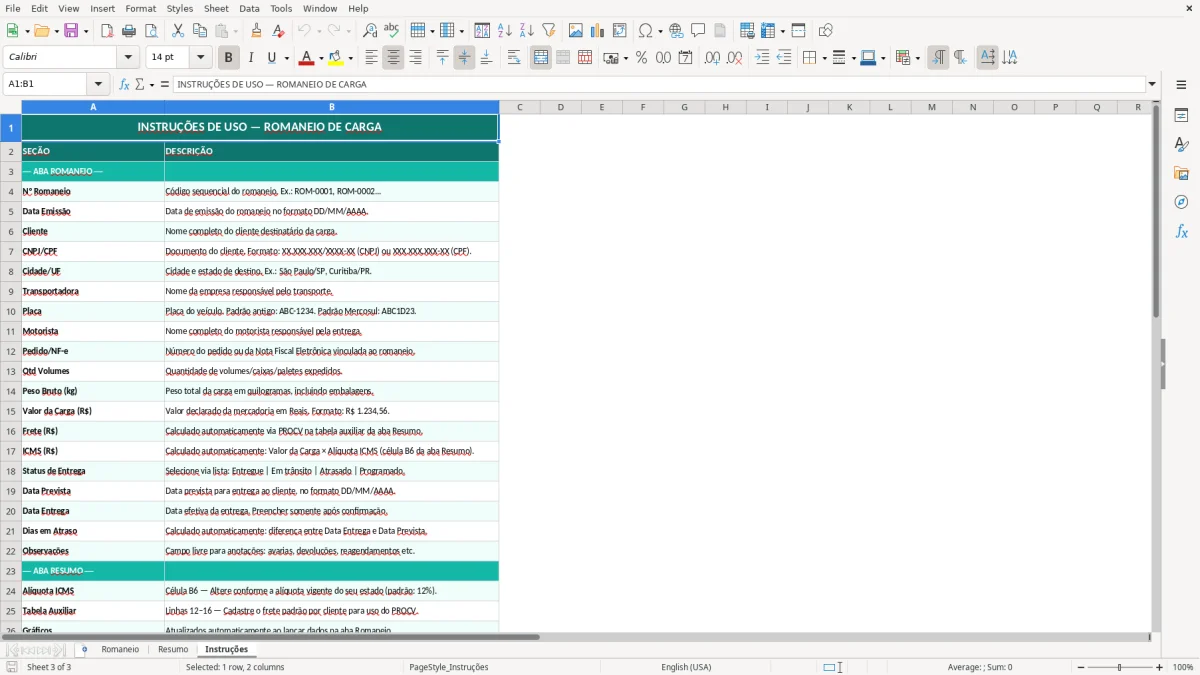Open the Function Wizard fx icon
1200x675 pixels.
pos(124,84)
